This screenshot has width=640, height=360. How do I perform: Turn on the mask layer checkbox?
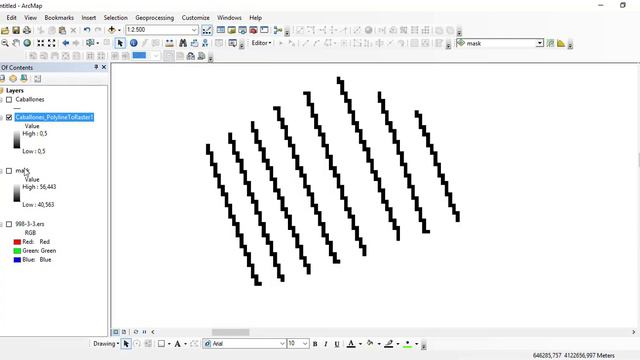click(x=9, y=171)
